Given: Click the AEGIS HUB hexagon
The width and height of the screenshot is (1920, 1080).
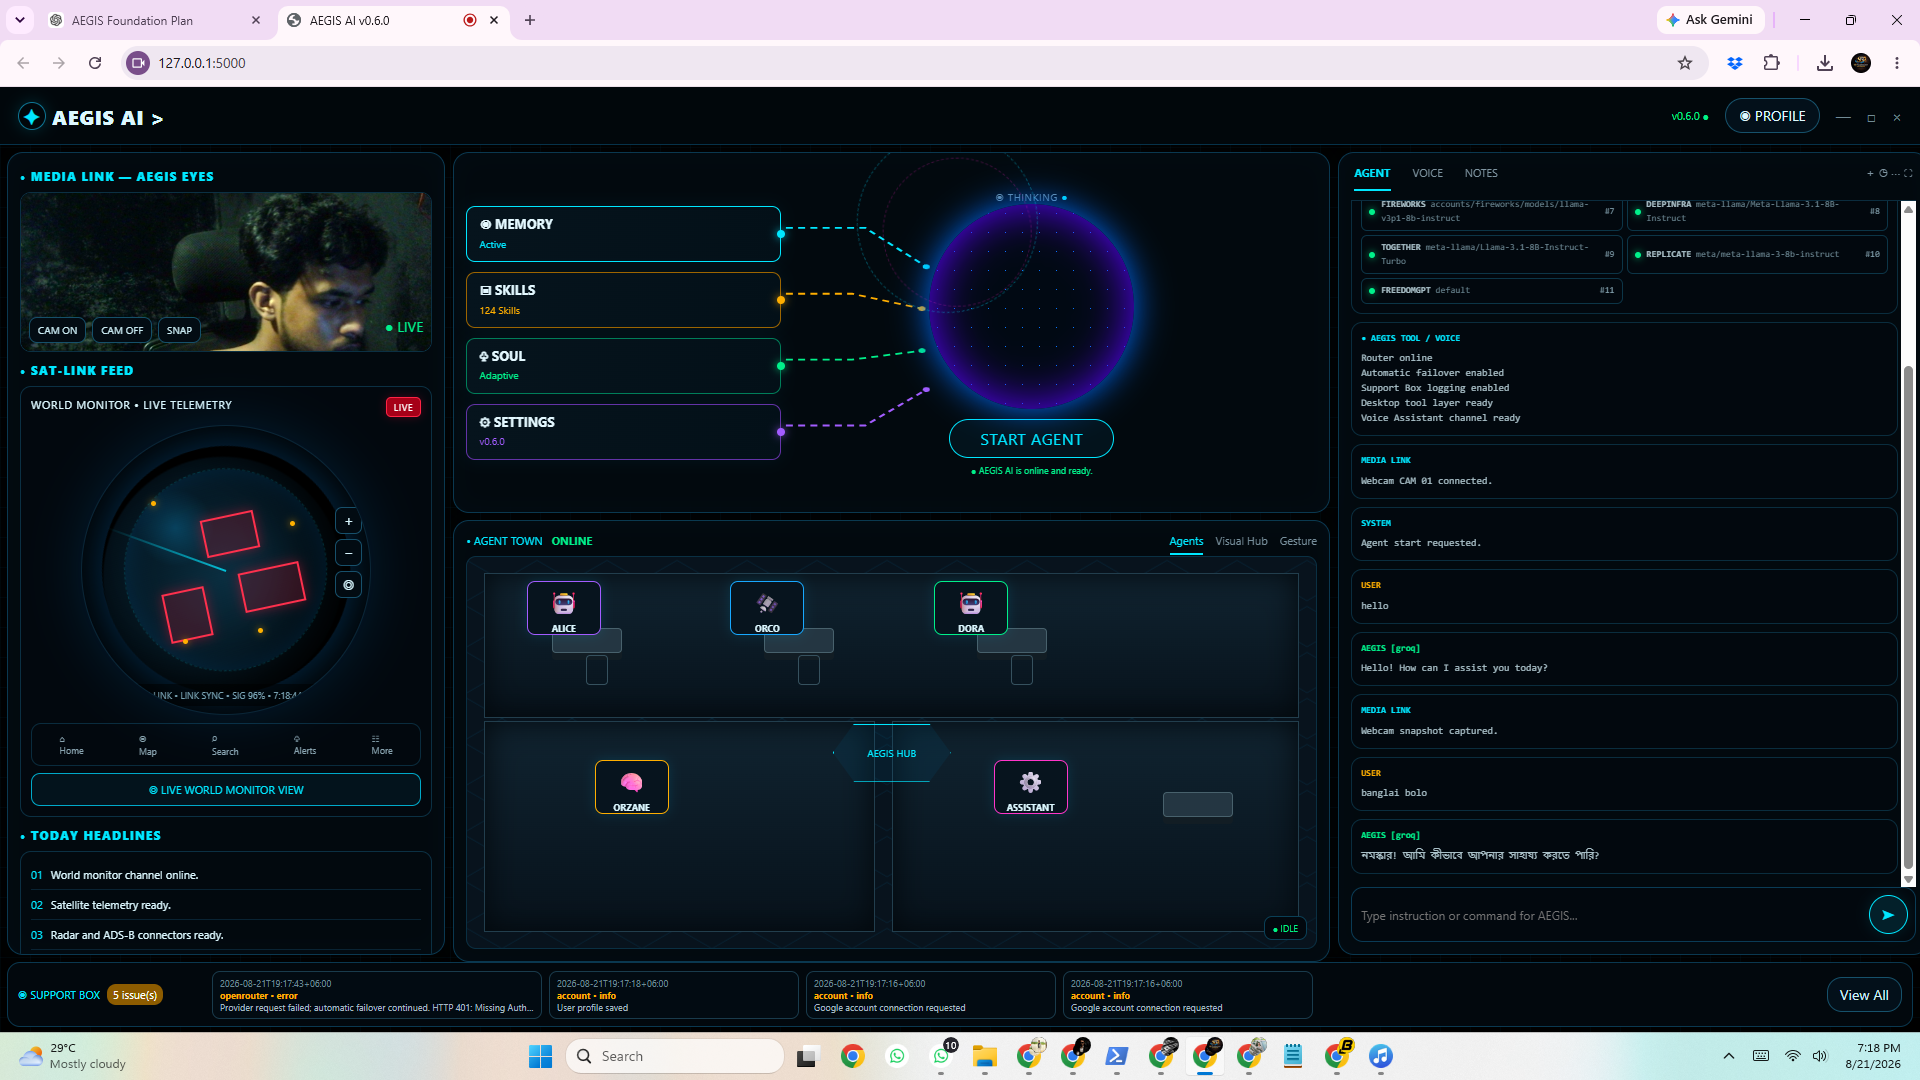Looking at the screenshot, I should [x=891, y=753].
